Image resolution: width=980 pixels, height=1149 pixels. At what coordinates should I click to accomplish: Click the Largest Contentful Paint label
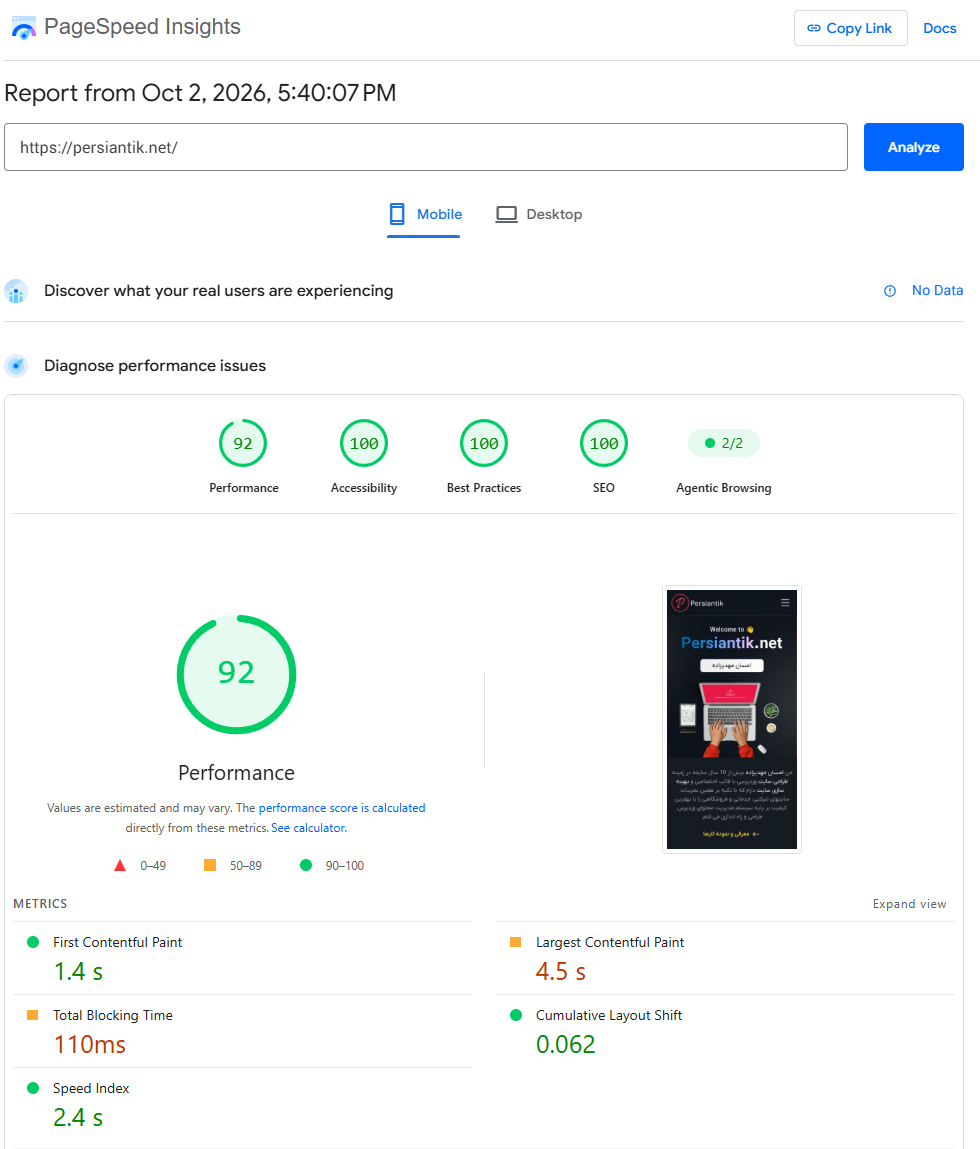point(610,942)
